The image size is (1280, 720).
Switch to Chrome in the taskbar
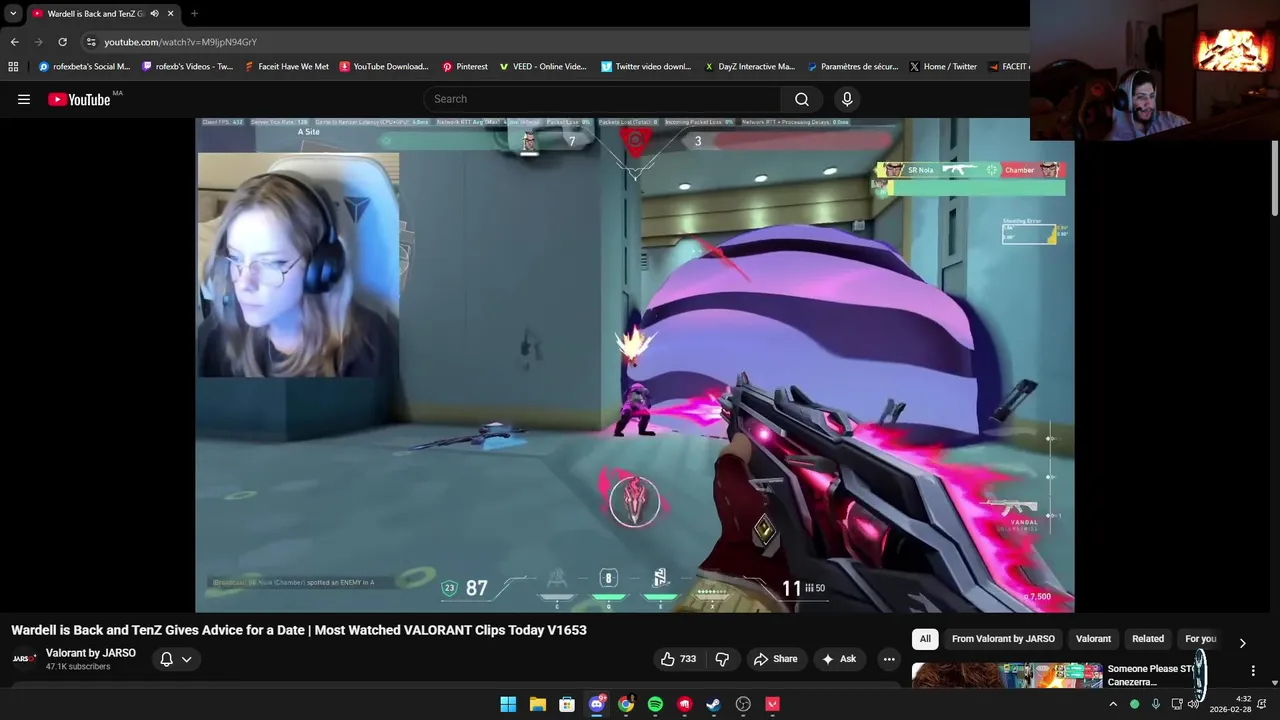[626, 704]
